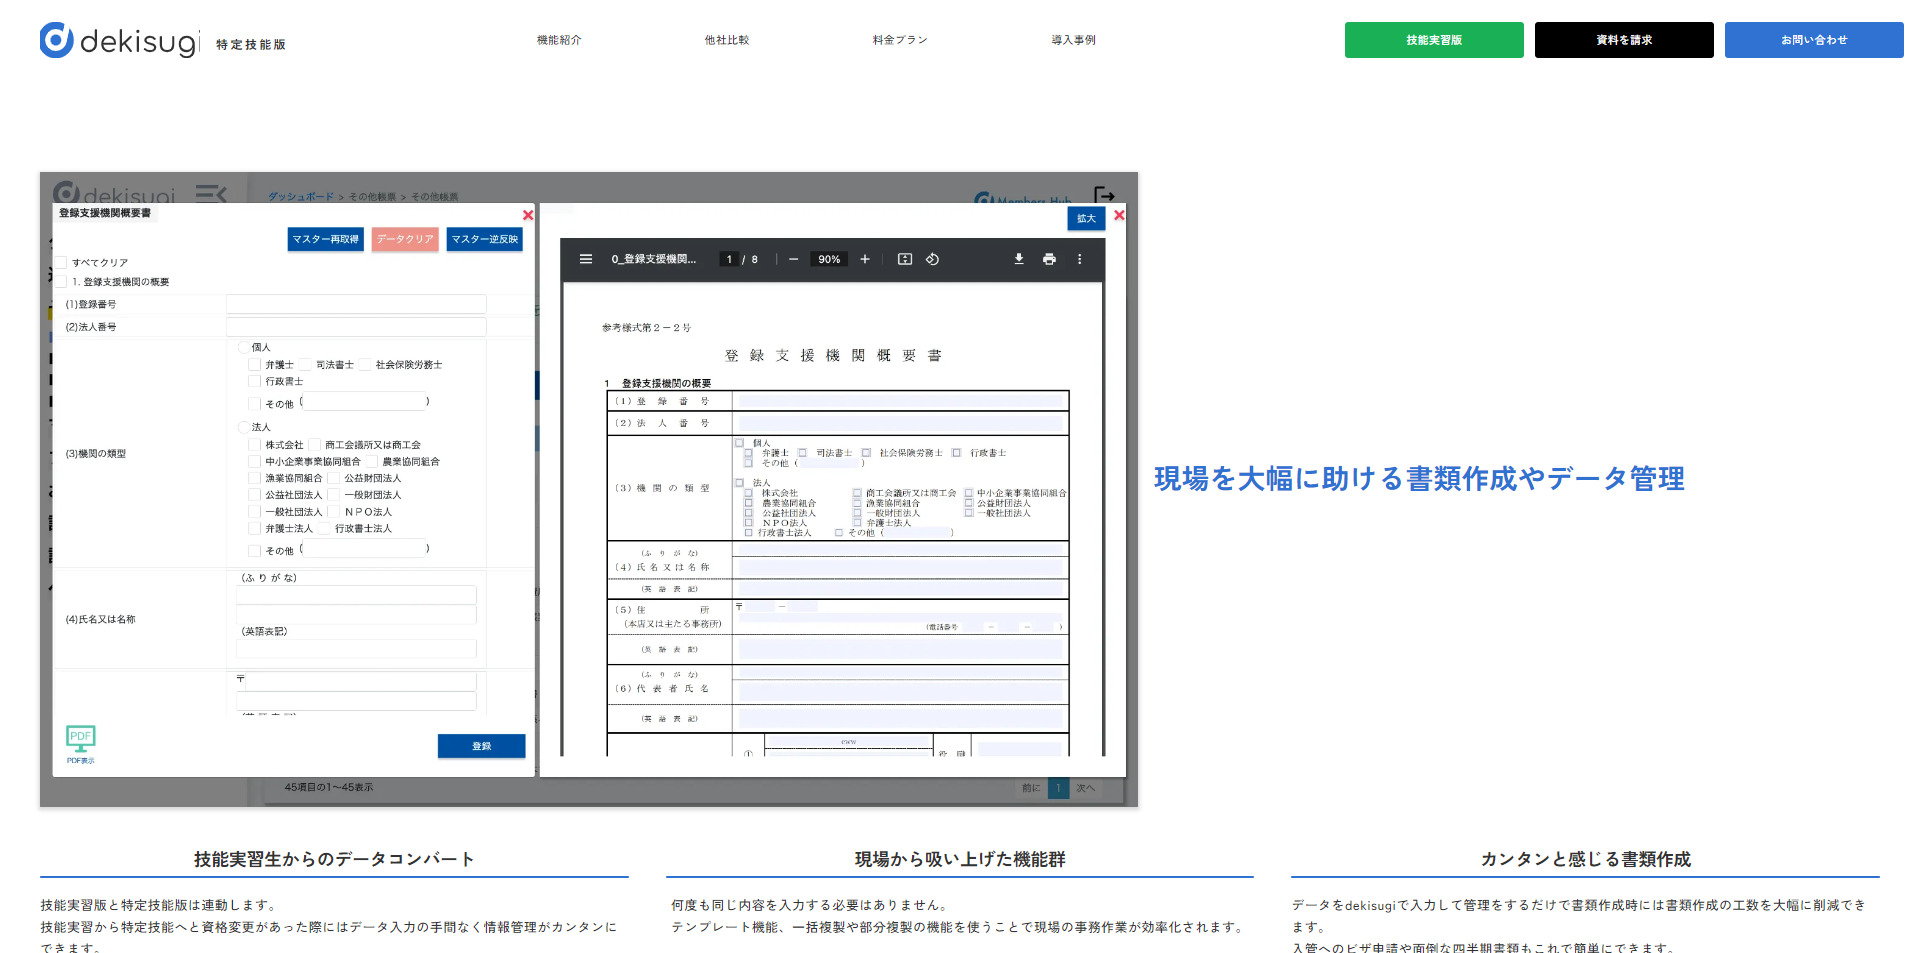This screenshot has height=953, width=1920.
Task: Tick the 社会保険労務士 checkbox in the form
Action: coord(365,365)
